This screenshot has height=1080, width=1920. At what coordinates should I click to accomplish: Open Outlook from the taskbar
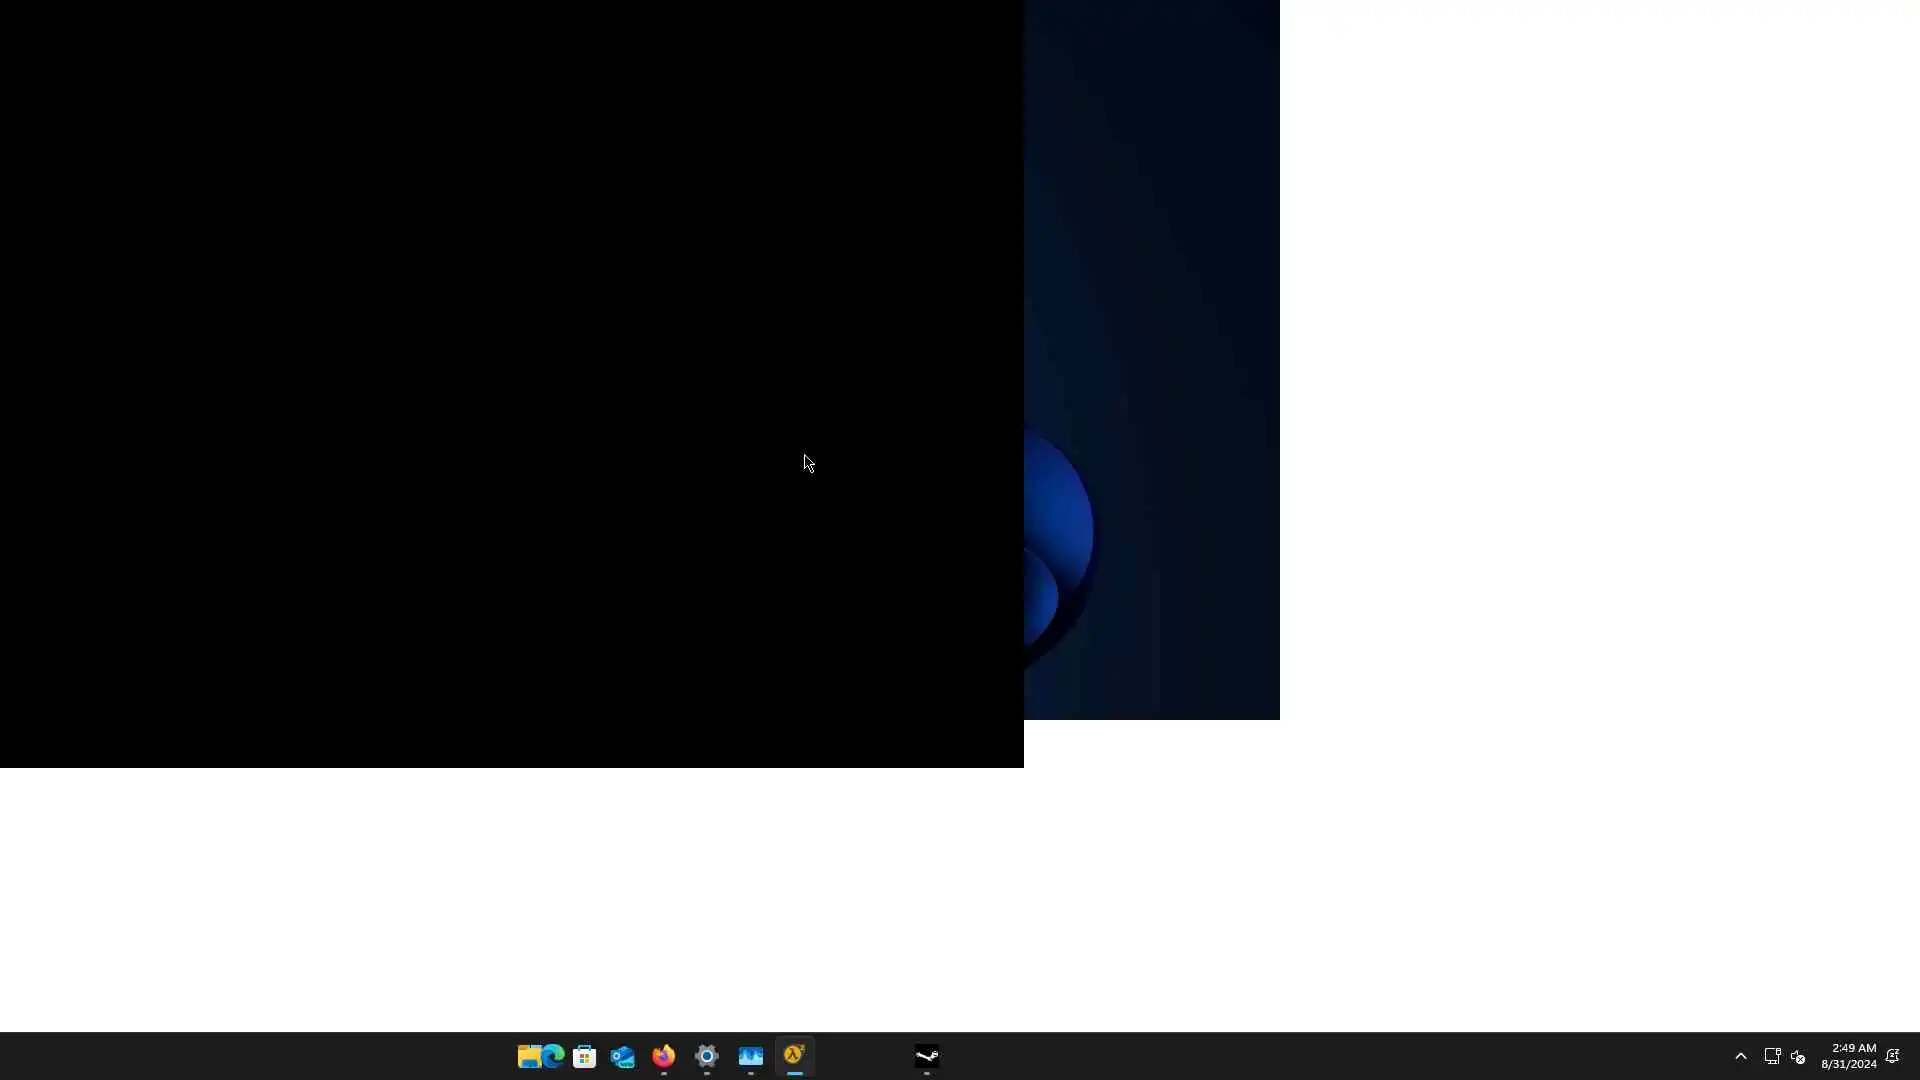click(x=623, y=1056)
